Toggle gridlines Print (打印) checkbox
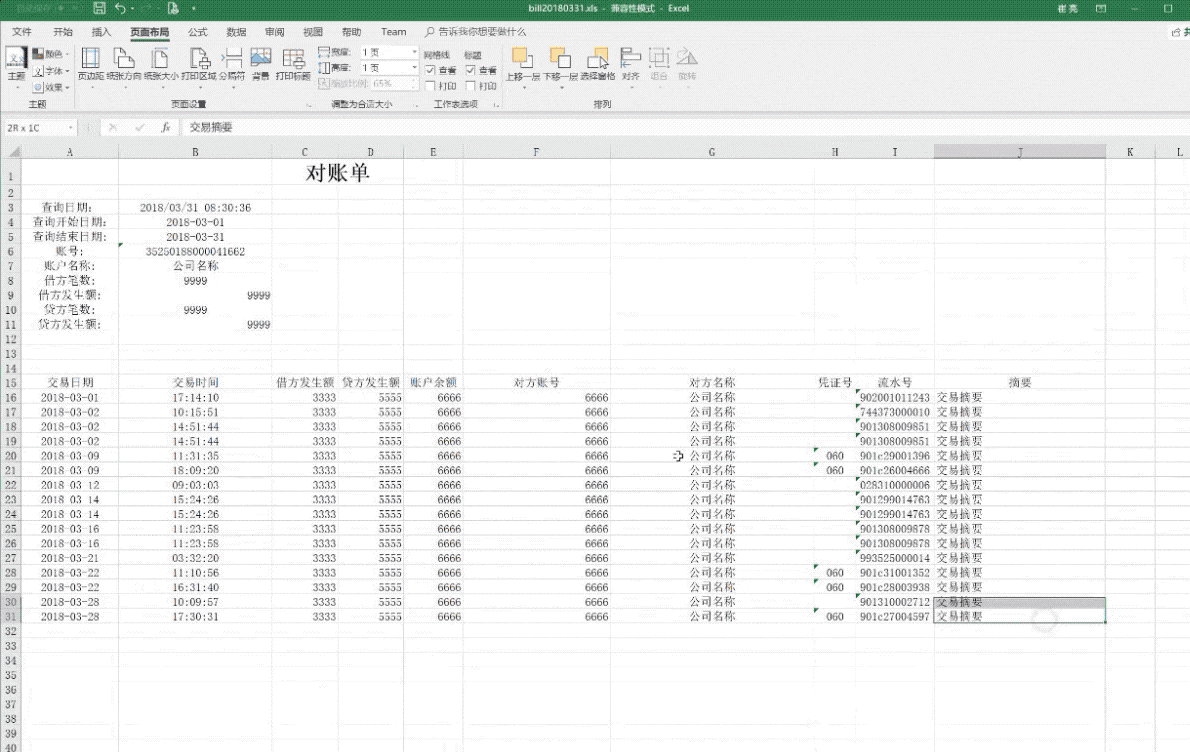 pos(430,87)
